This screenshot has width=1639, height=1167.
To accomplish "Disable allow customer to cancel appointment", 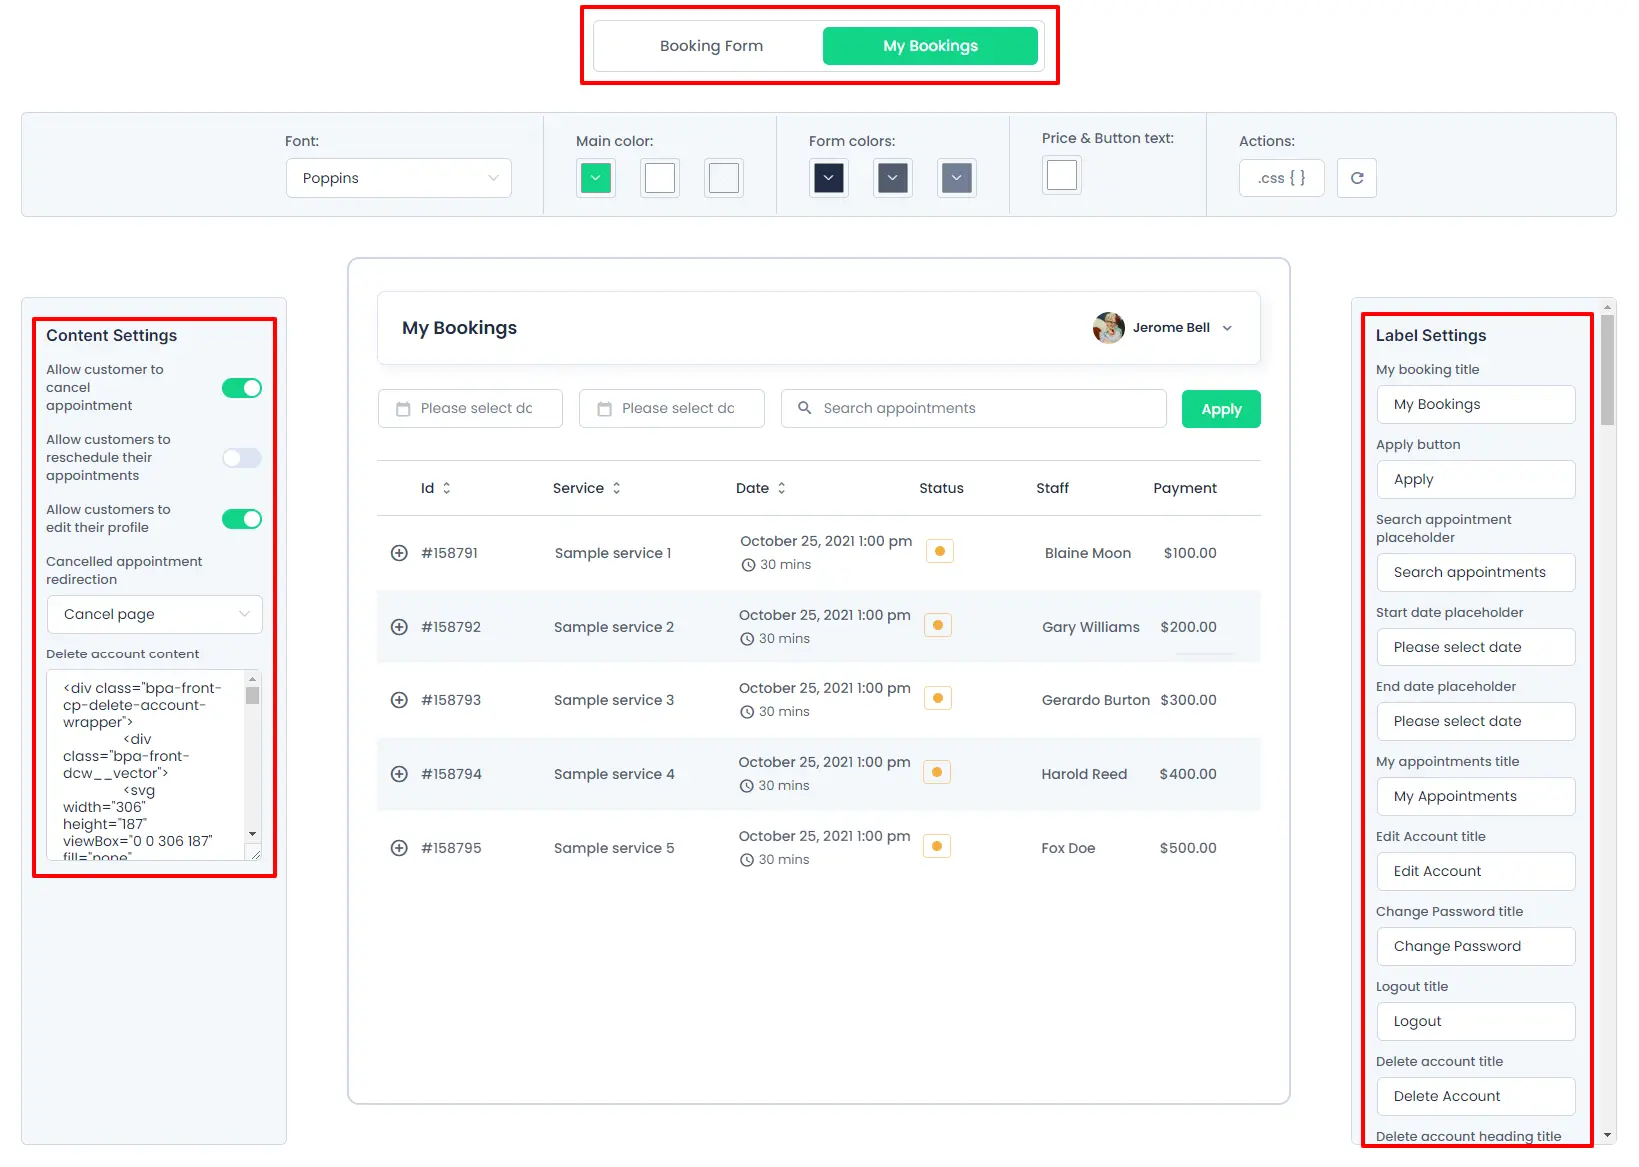I will 241,388.
